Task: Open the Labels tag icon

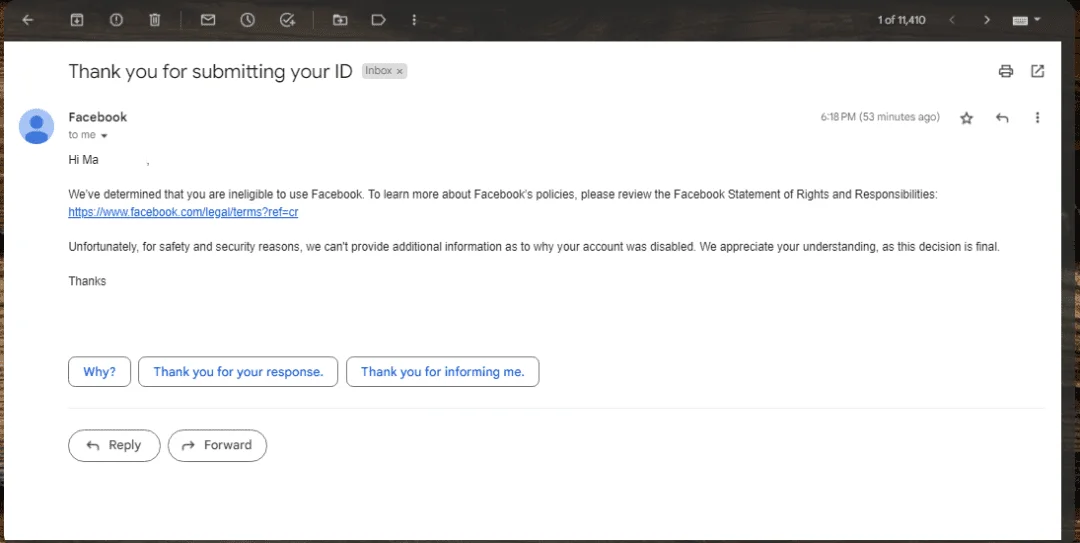Action: (x=378, y=20)
